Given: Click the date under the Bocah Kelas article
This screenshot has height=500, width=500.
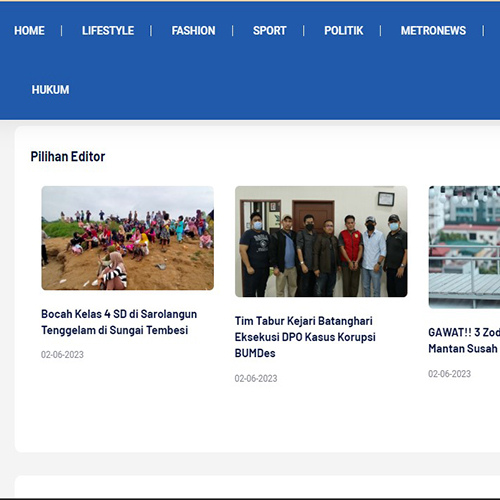Looking at the screenshot, I should (x=62, y=355).
